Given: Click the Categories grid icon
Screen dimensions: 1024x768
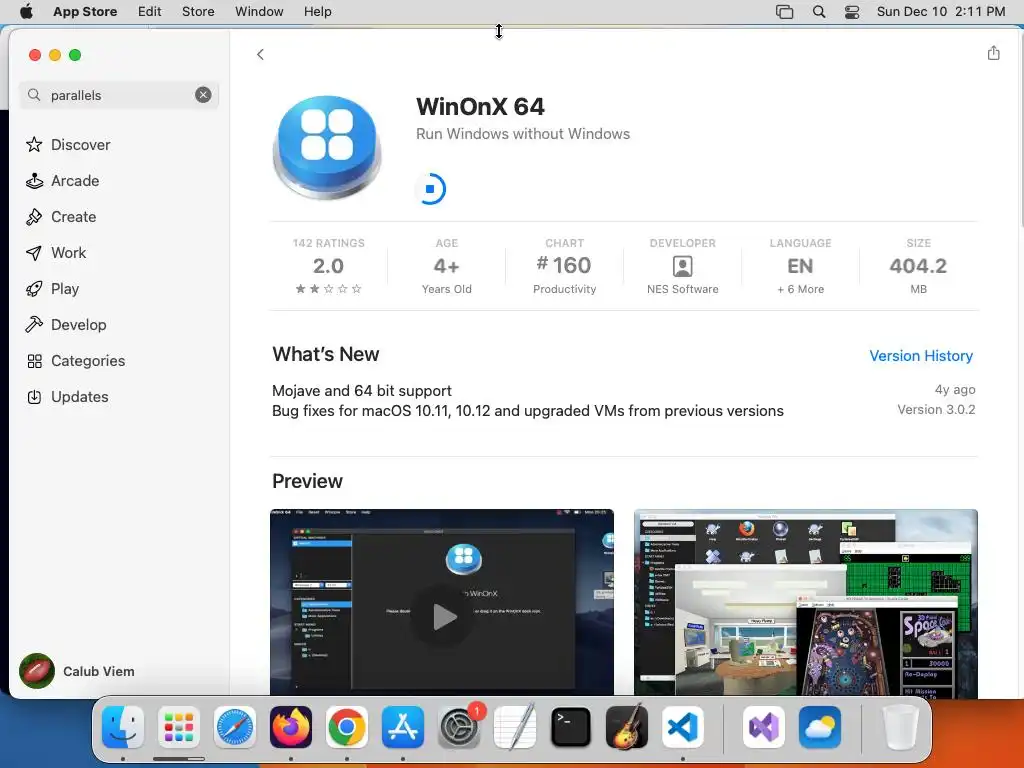Looking at the screenshot, I should click(x=35, y=361).
